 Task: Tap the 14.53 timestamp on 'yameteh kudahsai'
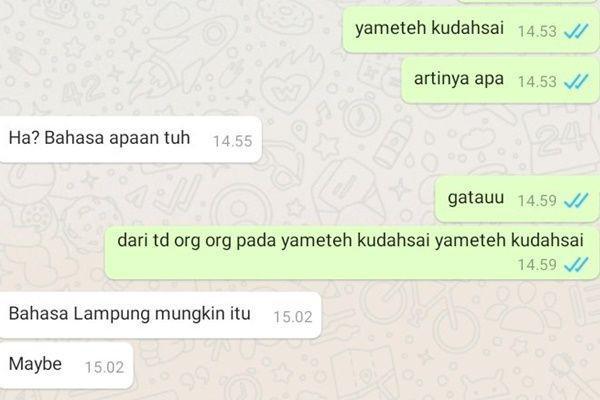537,31
